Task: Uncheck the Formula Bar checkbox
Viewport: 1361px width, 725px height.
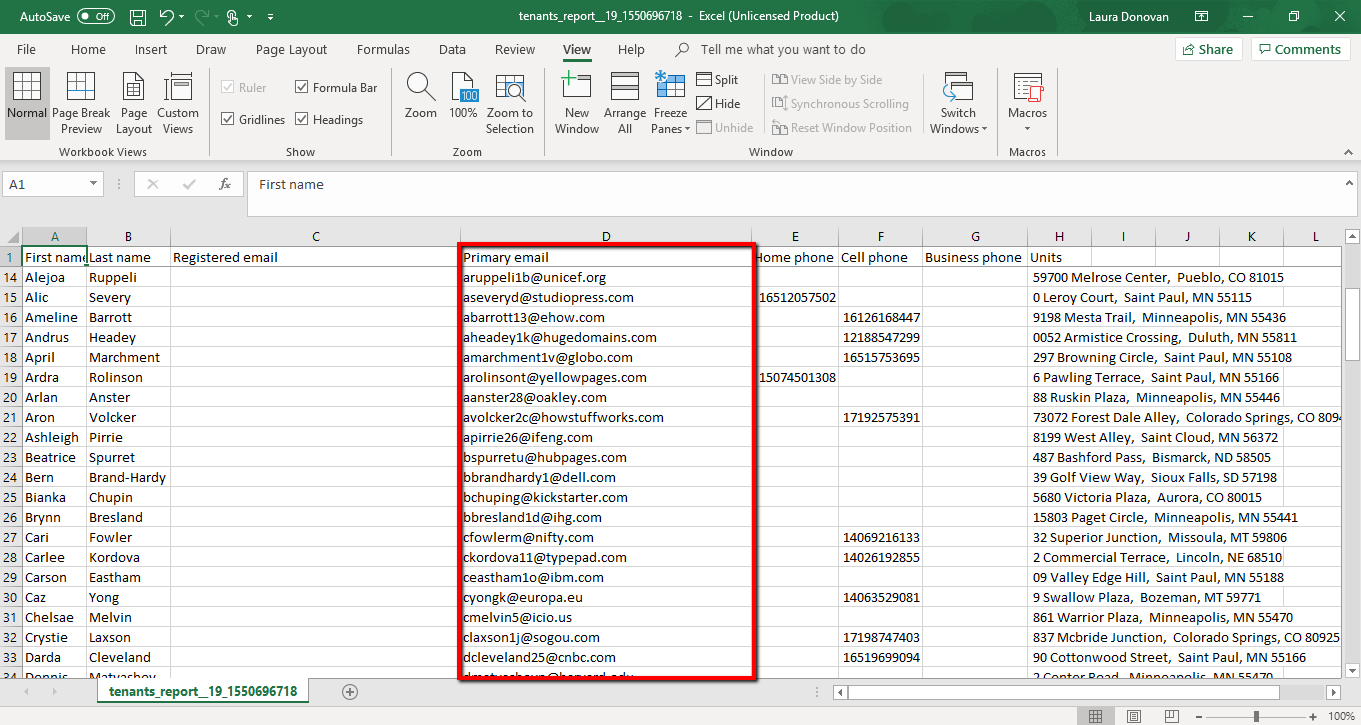Action: (x=302, y=88)
